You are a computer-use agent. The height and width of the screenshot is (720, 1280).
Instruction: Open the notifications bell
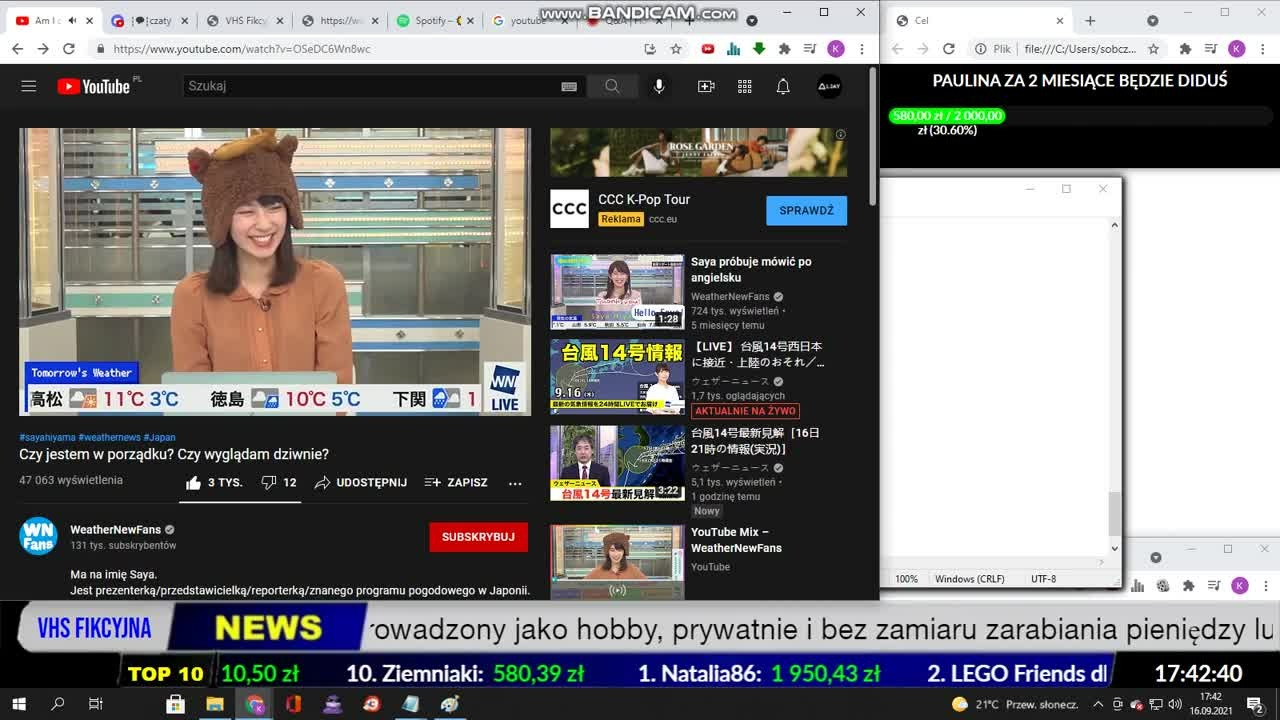tap(783, 86)
